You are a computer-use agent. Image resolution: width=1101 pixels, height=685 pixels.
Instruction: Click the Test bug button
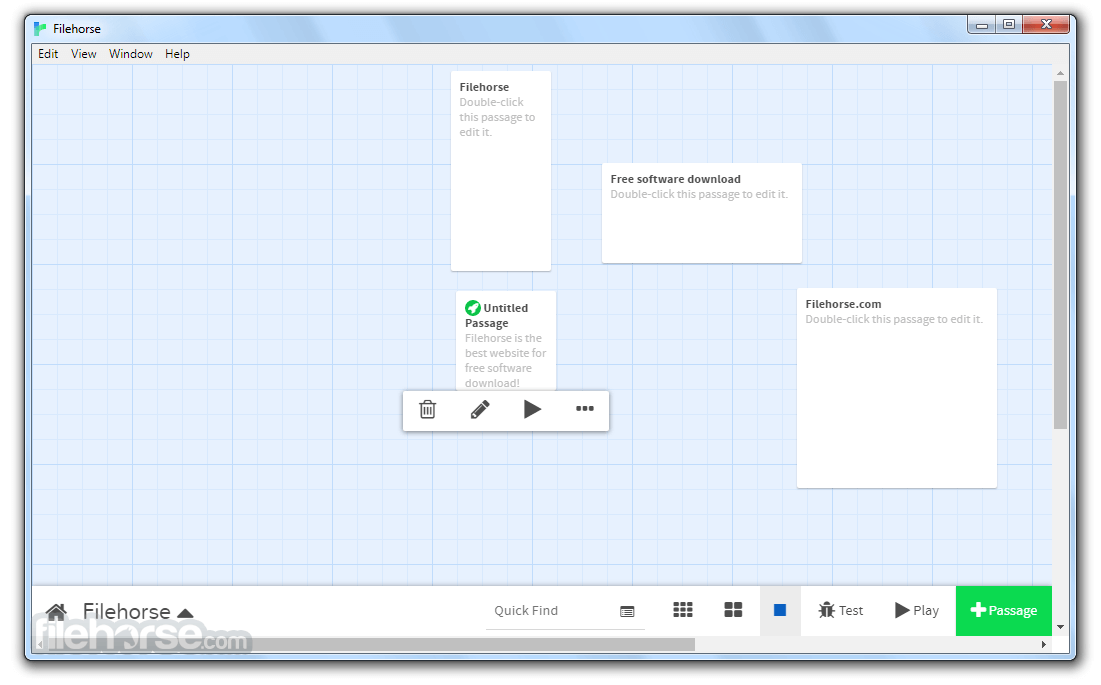(x=840, y=611)
